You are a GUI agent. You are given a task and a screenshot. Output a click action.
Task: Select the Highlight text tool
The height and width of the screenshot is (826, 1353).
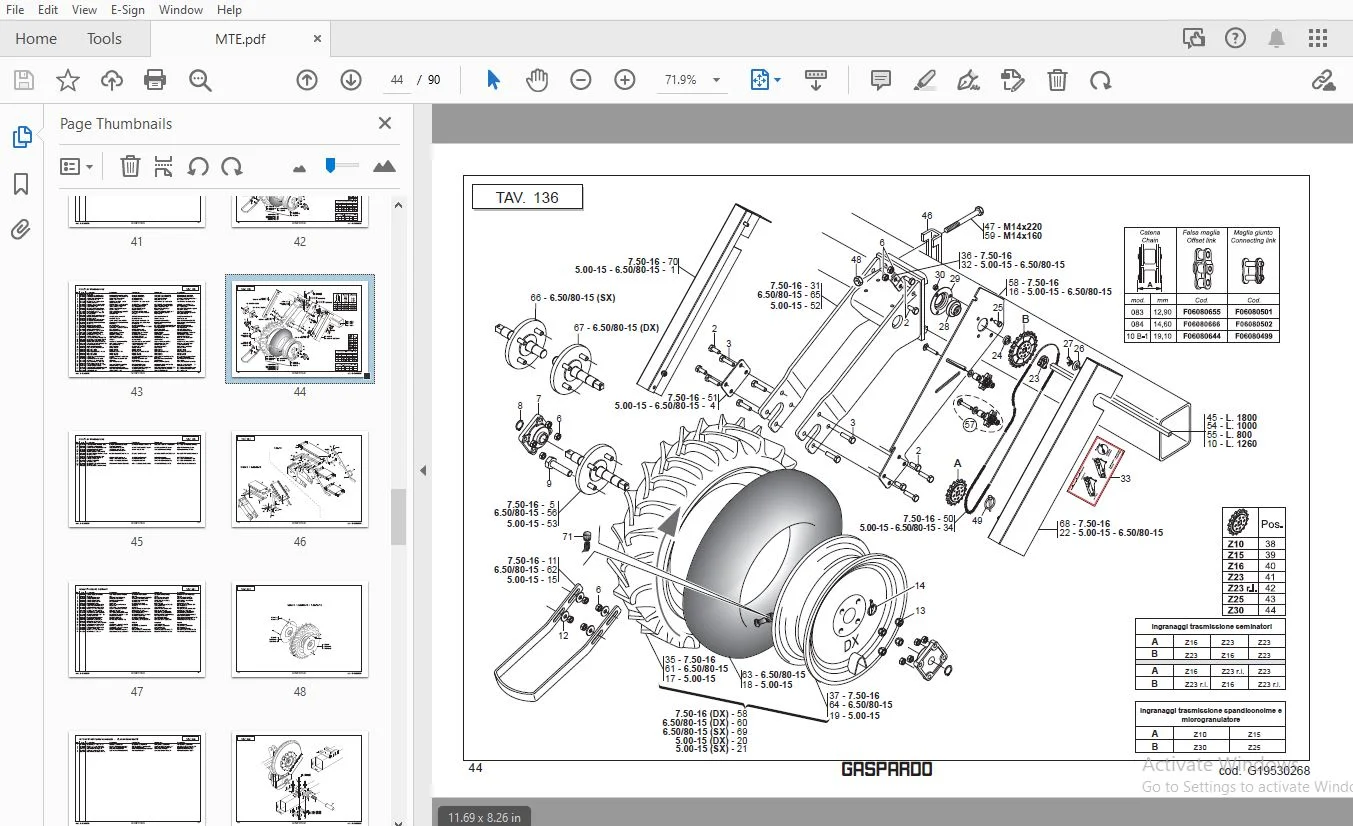925,80
